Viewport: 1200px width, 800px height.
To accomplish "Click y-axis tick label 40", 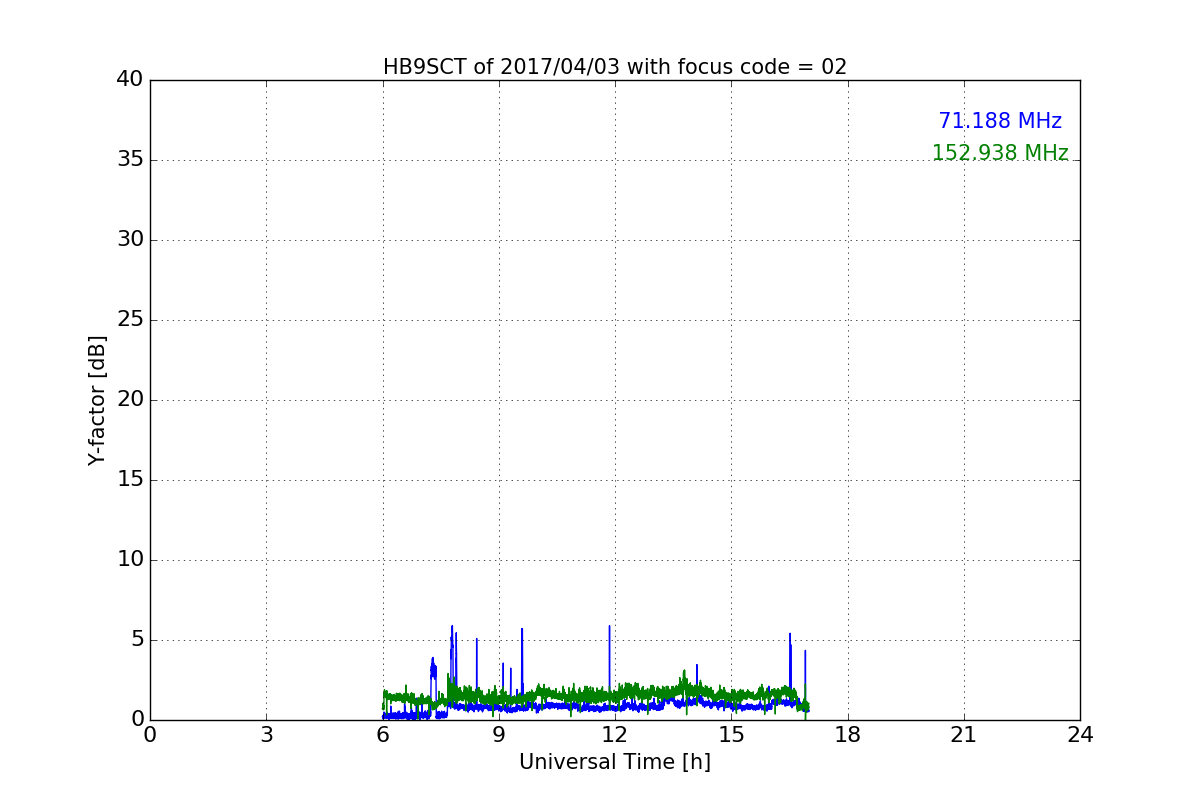I will [x=129, y=80].
